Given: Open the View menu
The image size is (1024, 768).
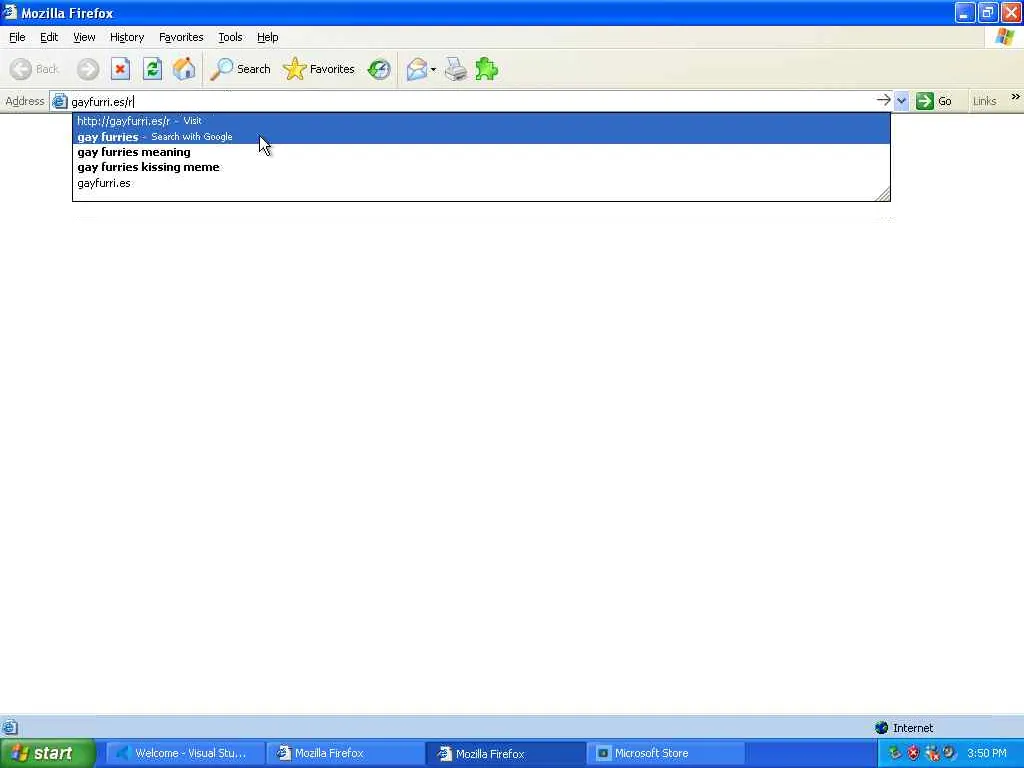Looking at the screenshot, I should click(84, 37).
